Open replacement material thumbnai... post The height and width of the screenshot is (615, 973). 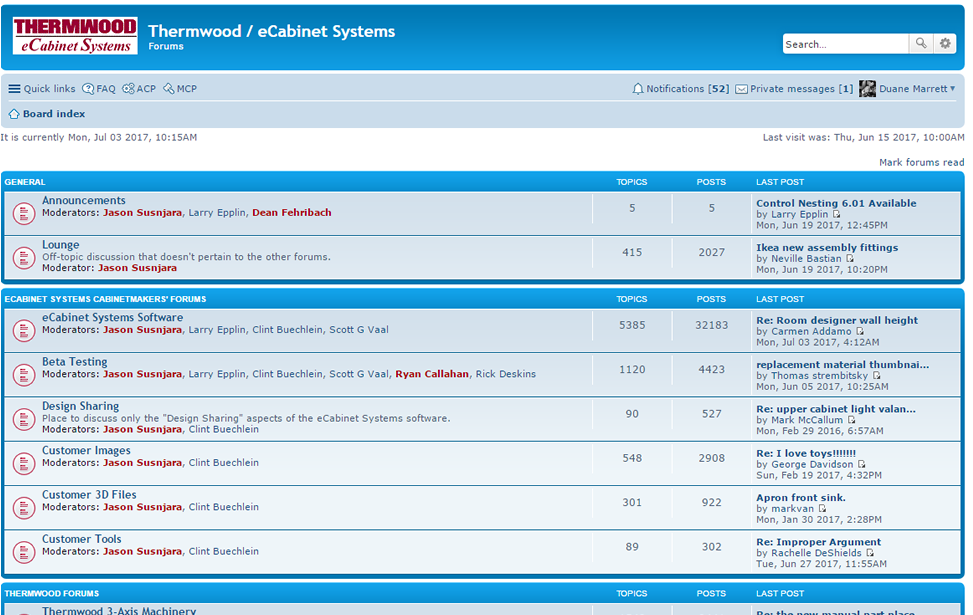pyautogui.click(x=843, y=365)
